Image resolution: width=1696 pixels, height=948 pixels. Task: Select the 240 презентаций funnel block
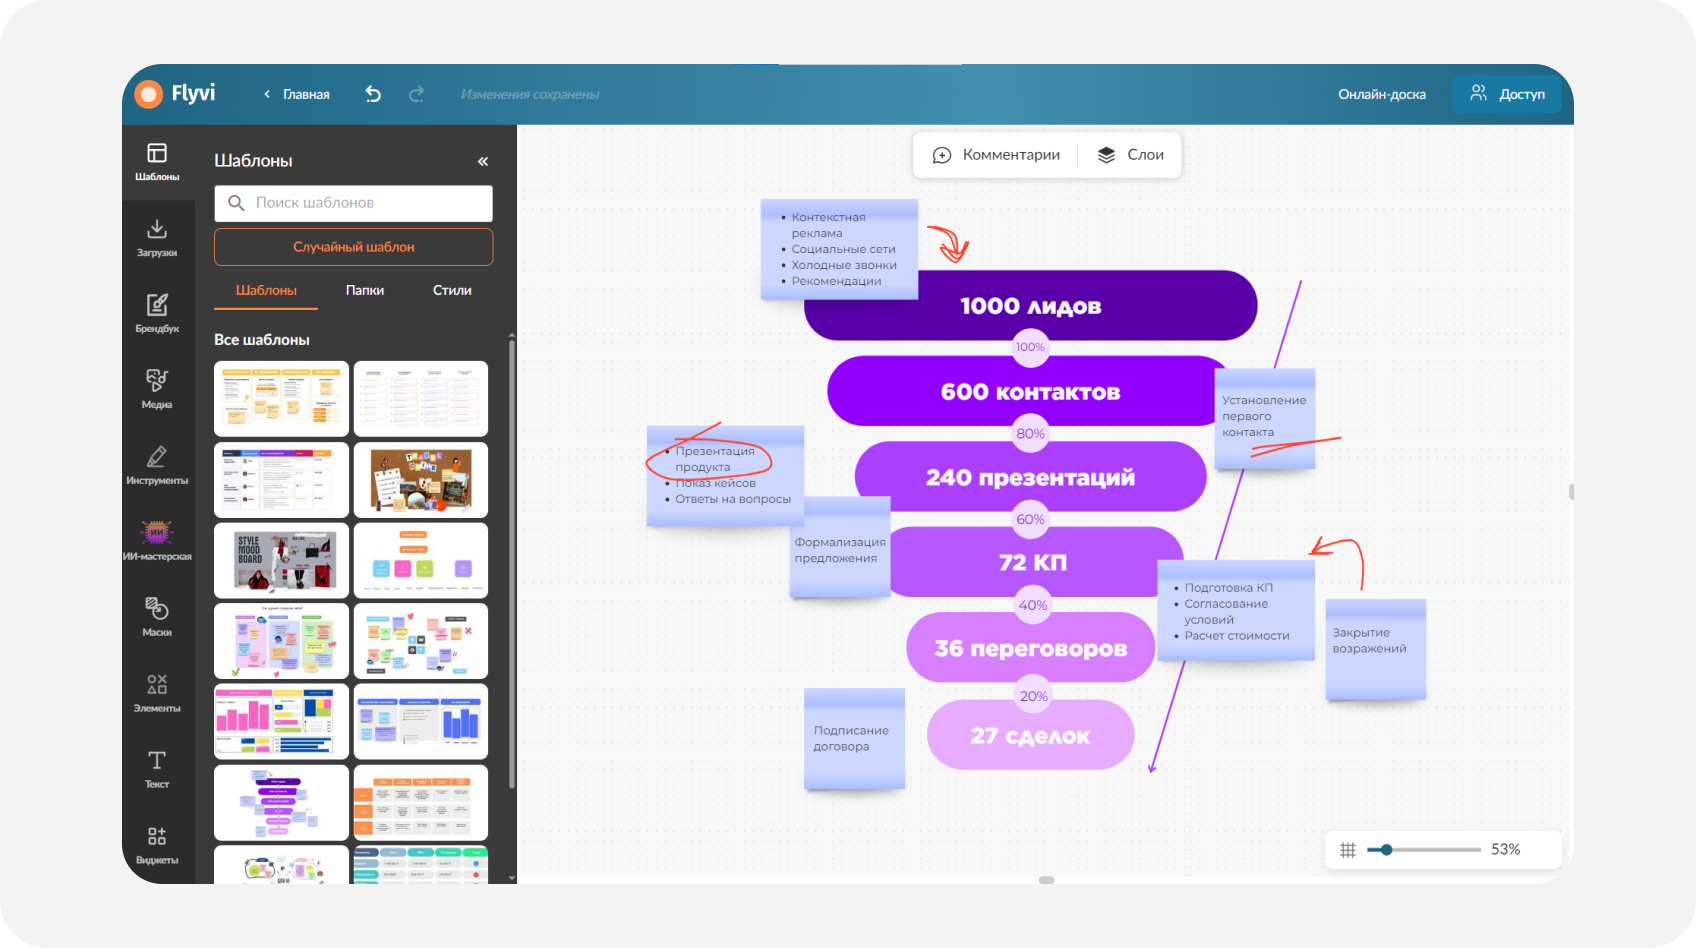1030,477
